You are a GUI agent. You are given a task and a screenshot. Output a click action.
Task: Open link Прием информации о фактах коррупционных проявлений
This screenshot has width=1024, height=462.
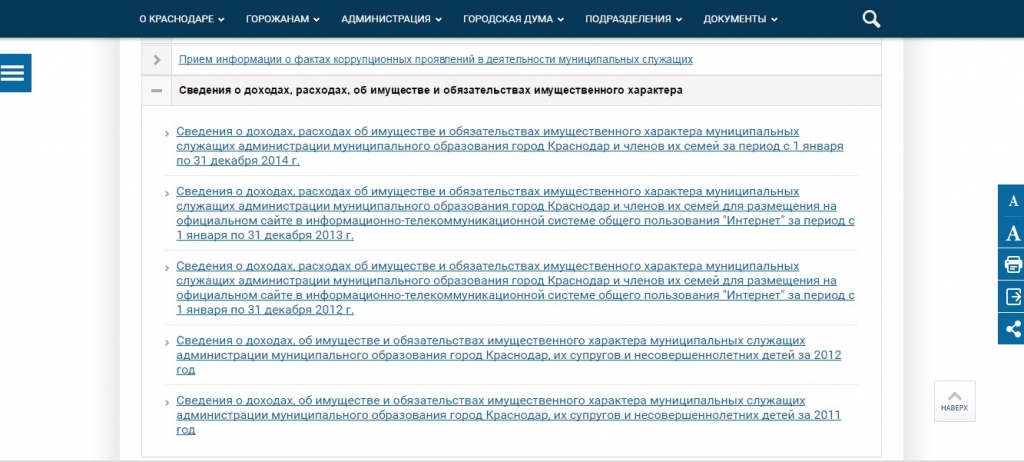(x=436, y=59)
